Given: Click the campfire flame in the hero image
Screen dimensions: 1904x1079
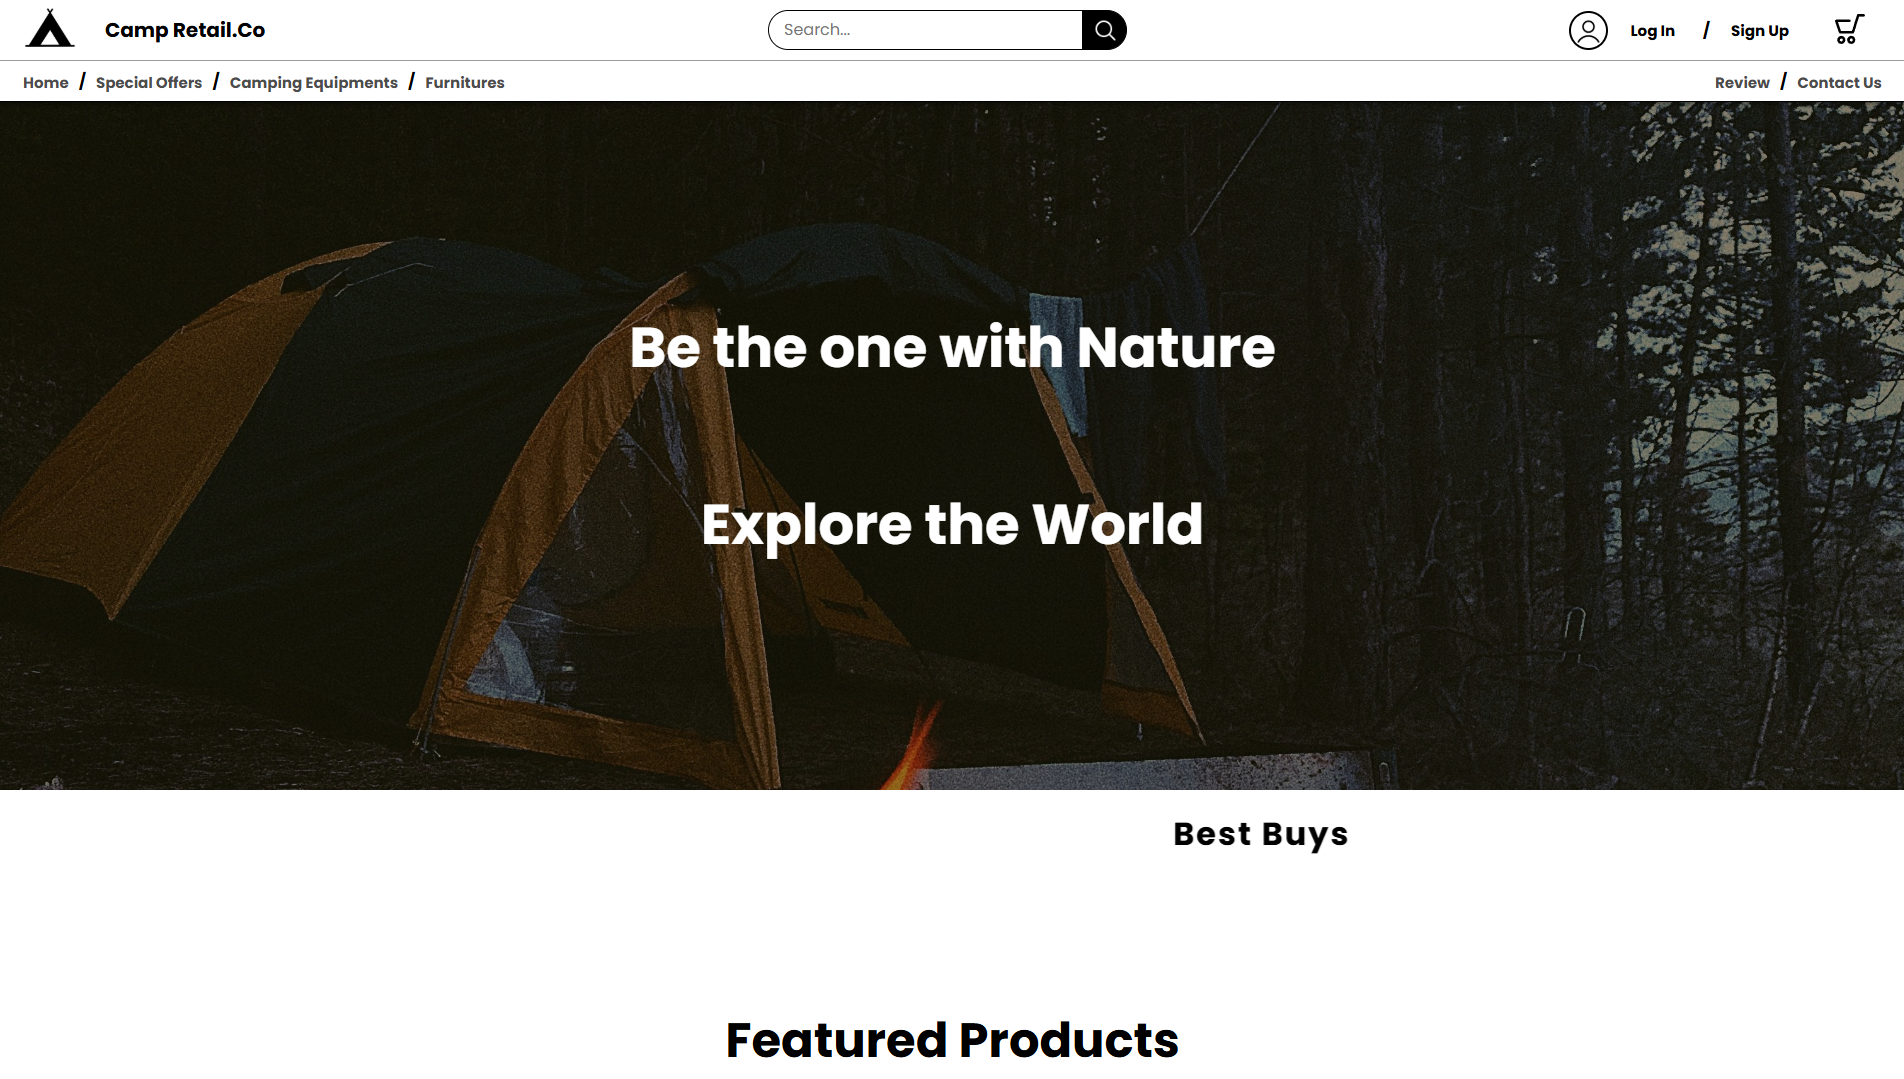Looking at the screenshot, I should coord(910,750).
